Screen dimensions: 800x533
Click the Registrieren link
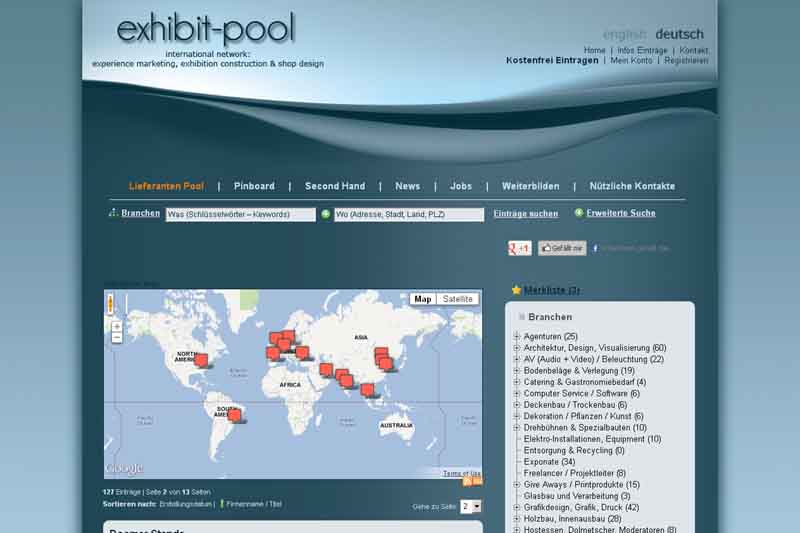(686, 60)
